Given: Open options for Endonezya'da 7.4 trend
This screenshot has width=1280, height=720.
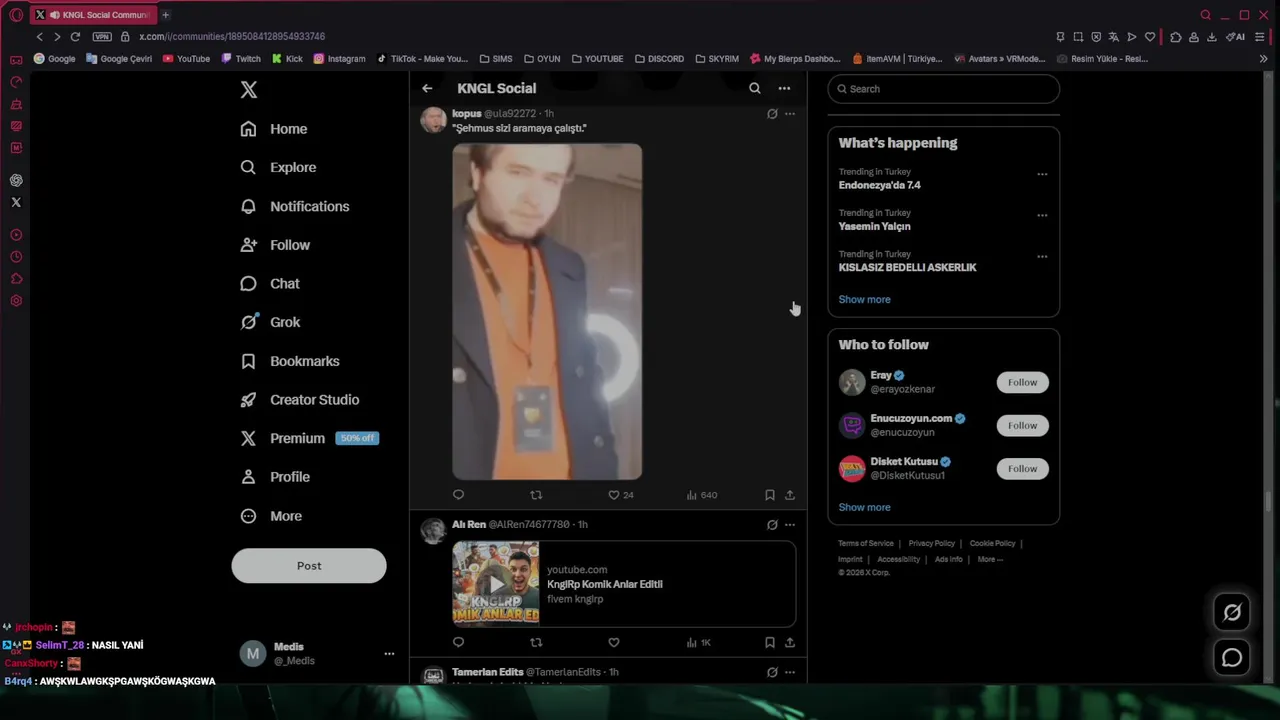Looking at the screenshot, I should [x=1042, y=174].
